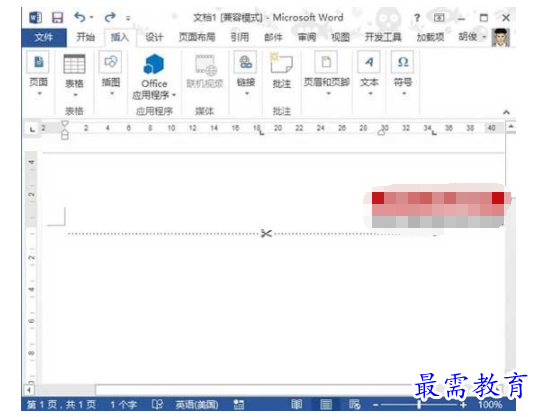This screenshot has width=536, height=417.
Task: Click the horizontal scrollbar left arrow
Action: point(29,390)
